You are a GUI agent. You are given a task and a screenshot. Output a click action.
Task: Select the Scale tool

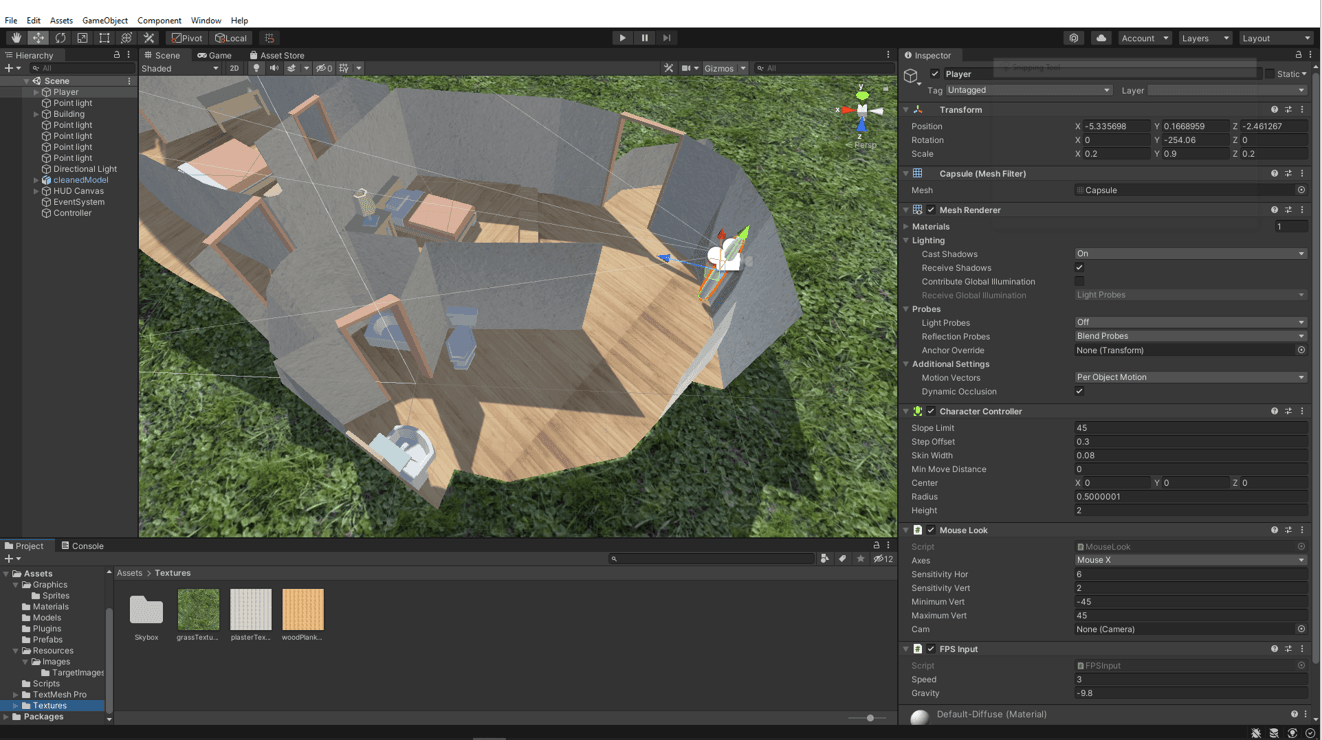click(82, 38)
